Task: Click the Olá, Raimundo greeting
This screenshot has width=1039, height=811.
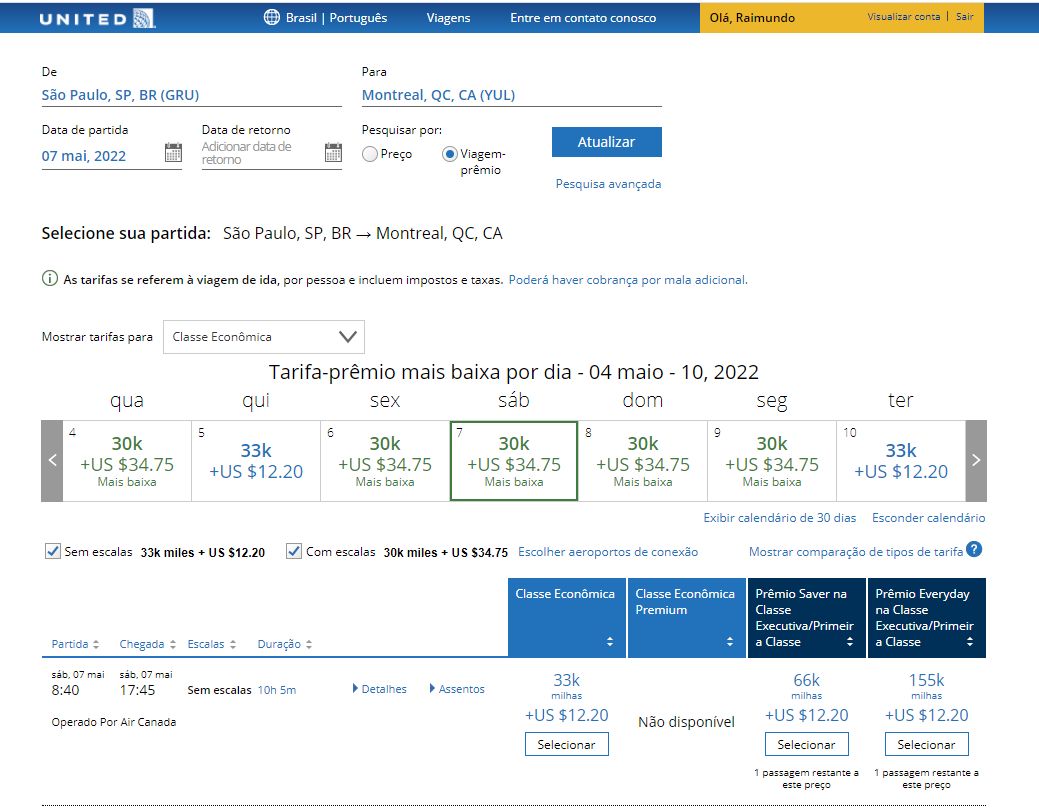Action: (x=752, y=18)
